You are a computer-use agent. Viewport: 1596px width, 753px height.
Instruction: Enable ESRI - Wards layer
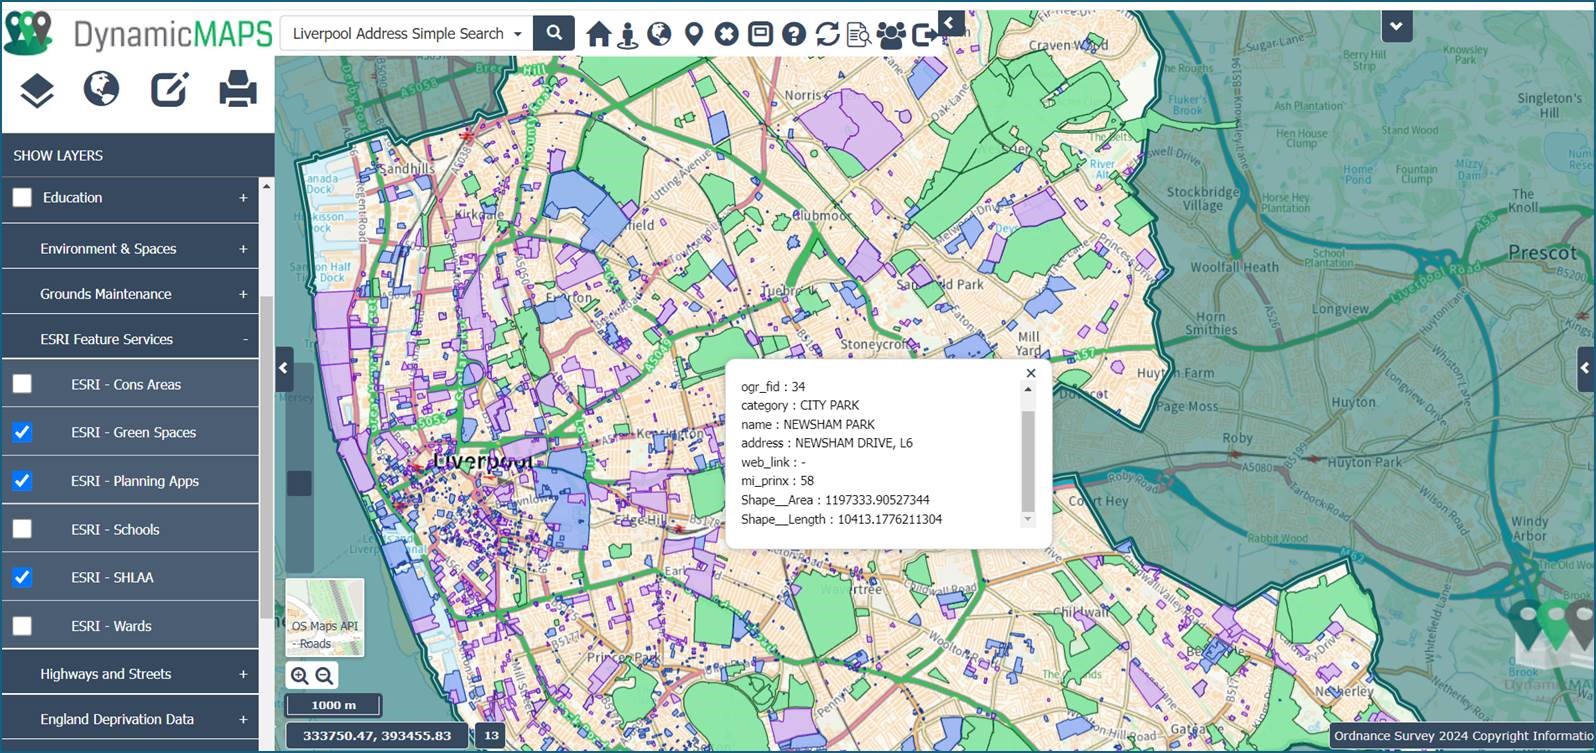coord(22,626)
